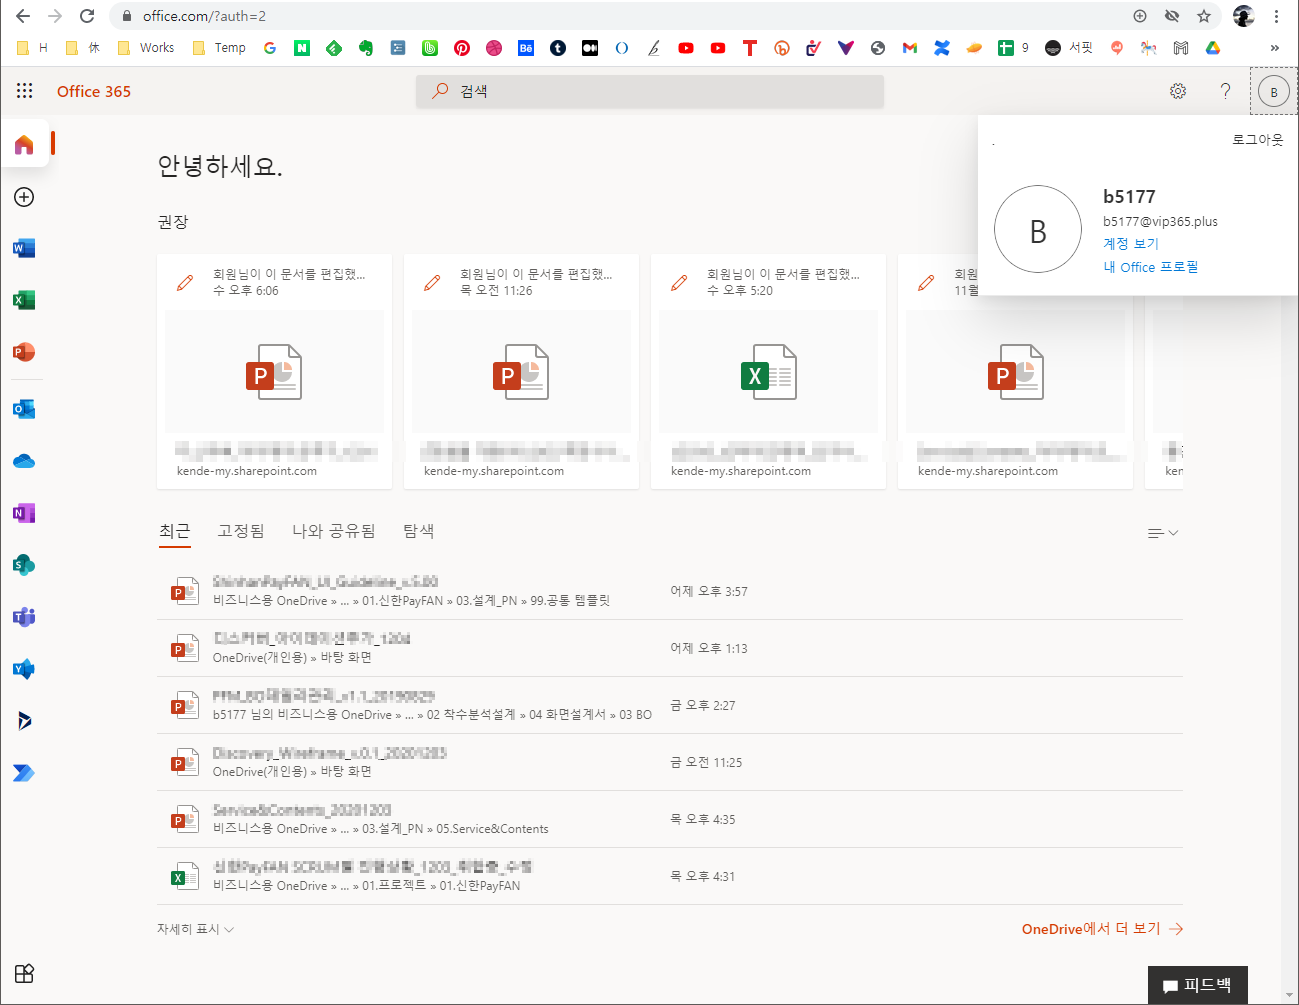Open the Excel document card edited 수 오후 5:20

[x=768, y=371]
